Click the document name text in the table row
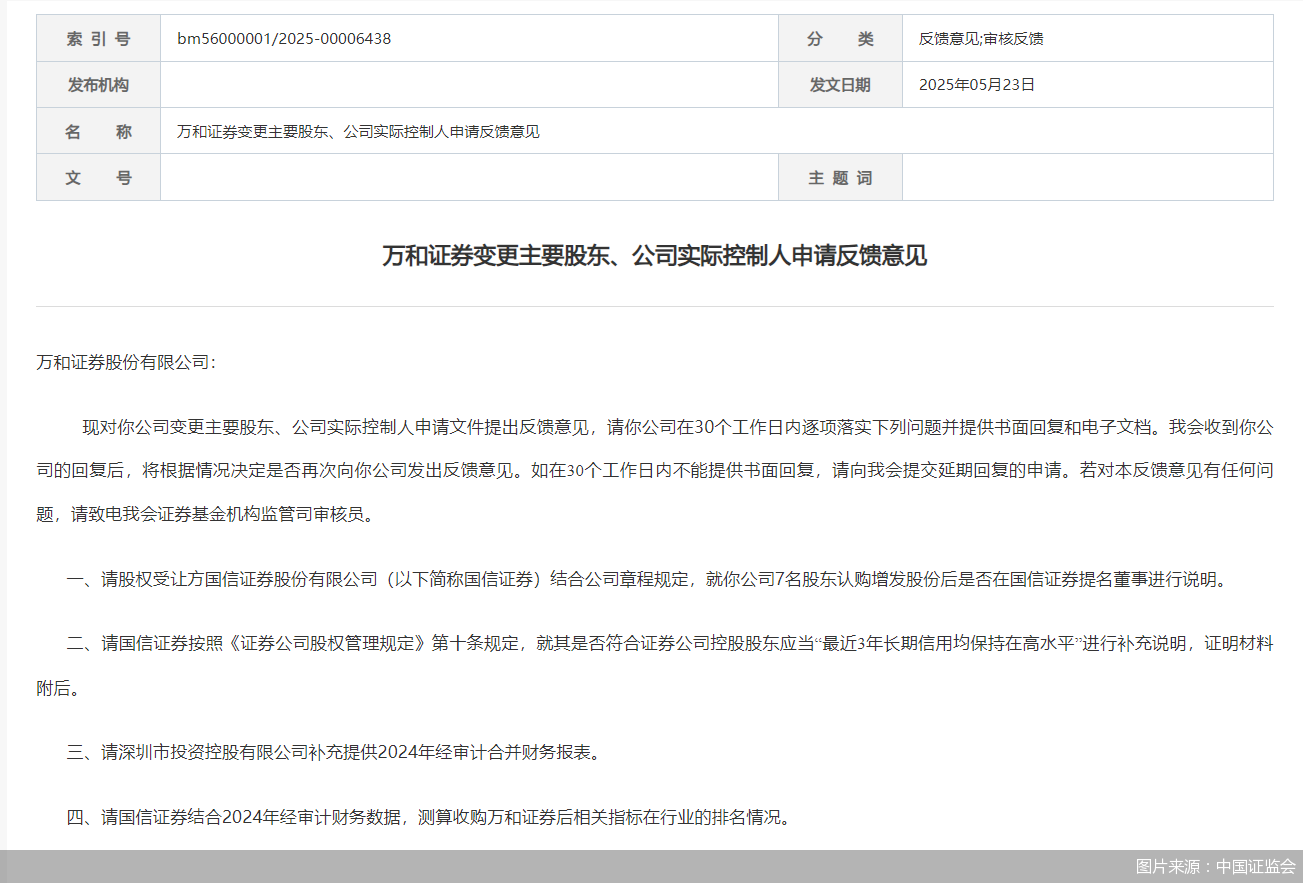The height and width of the screenshot is (883, 1303). click(x=358, y=131)
